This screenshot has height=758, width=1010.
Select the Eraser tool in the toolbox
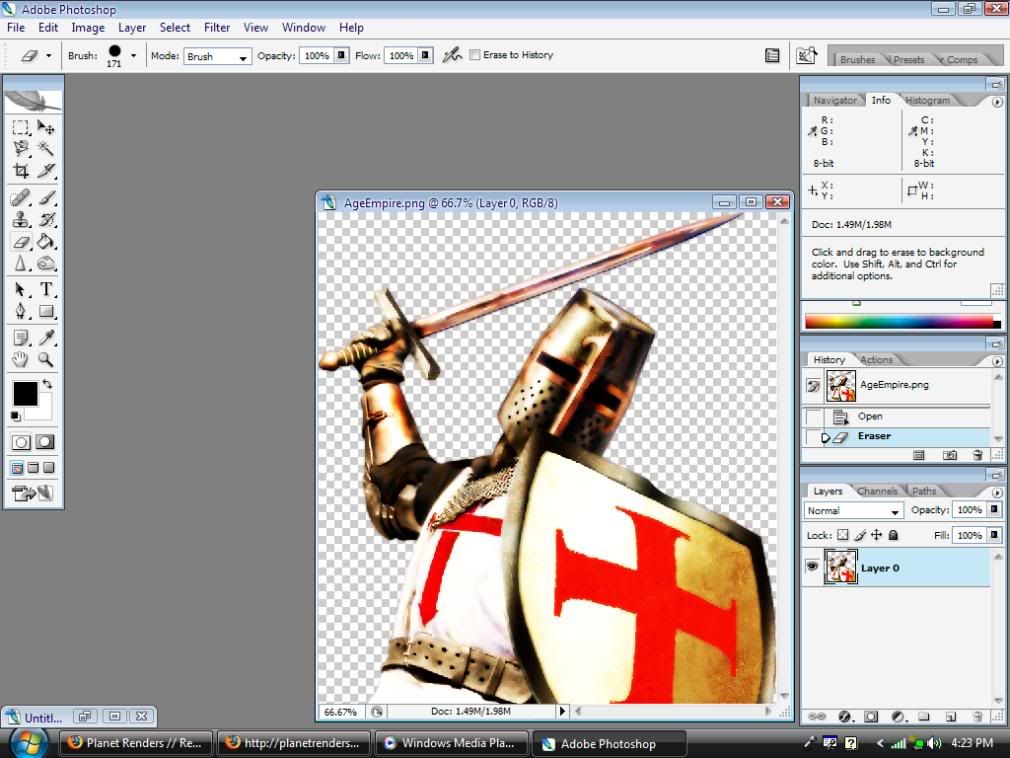(x=21, y=242)
